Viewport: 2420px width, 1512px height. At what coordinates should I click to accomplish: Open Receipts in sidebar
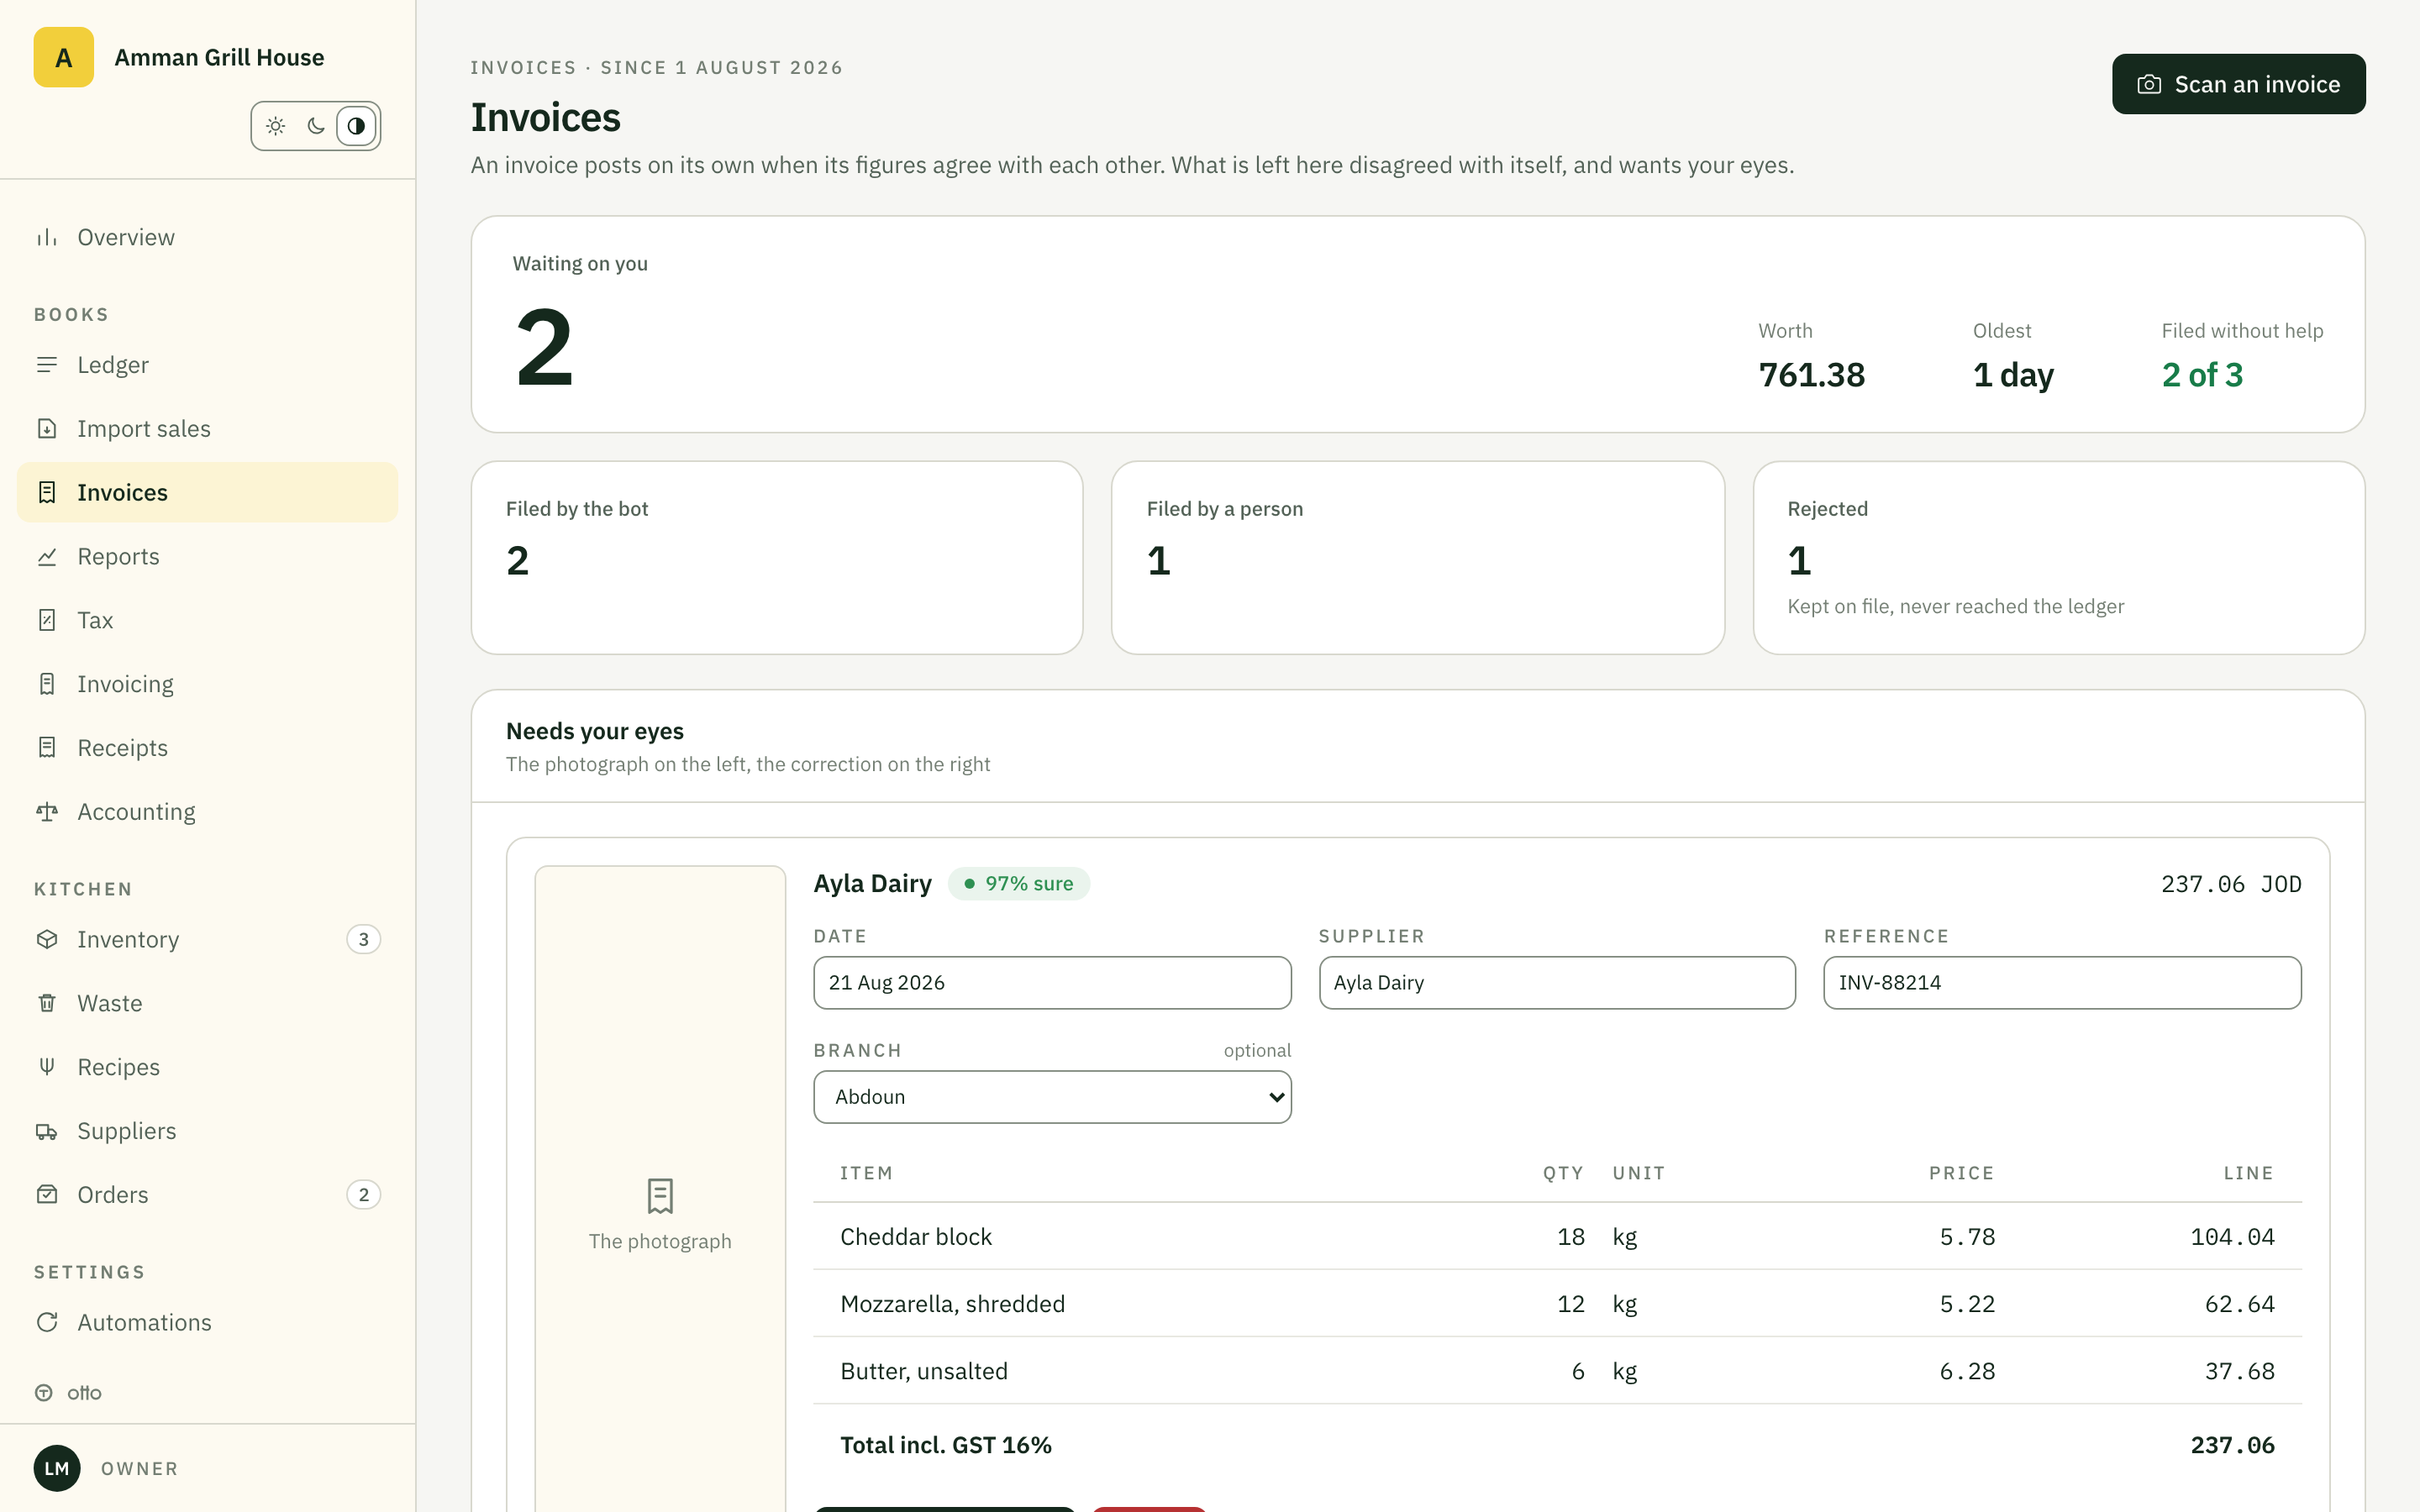pyautogui.click(x=208, y=748)
